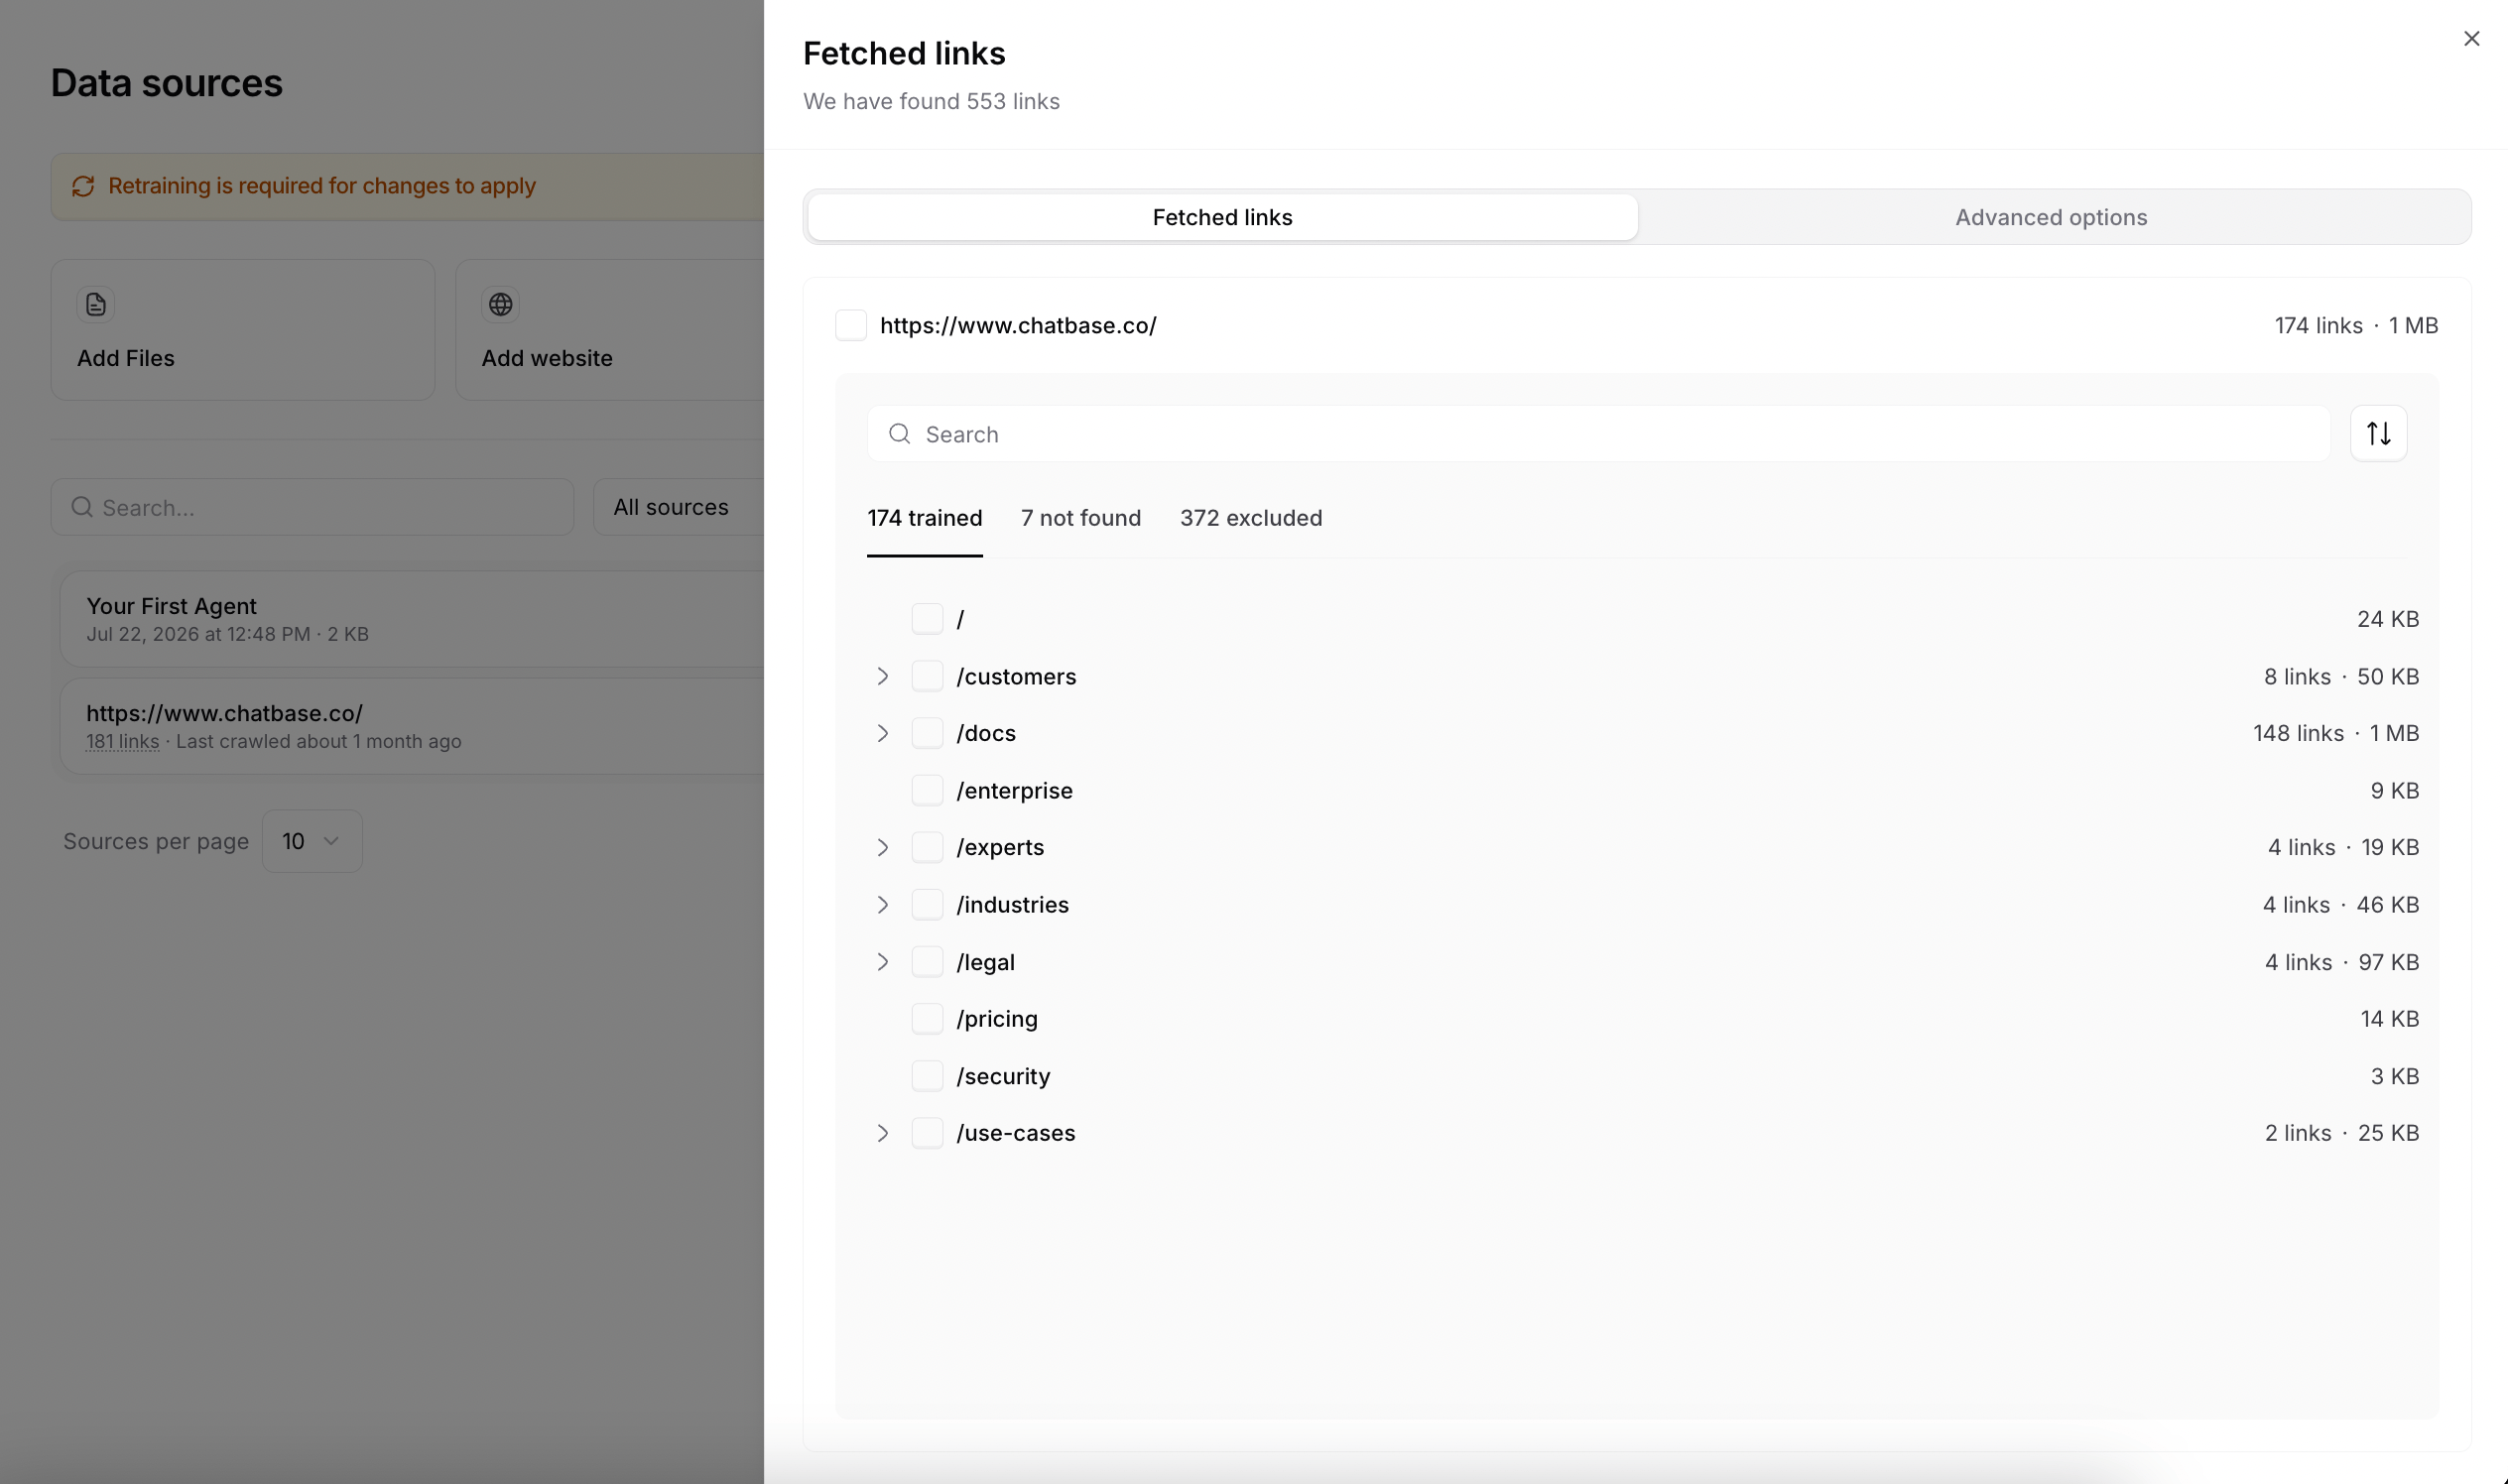The height and width of the screenshot is (1484, 2508).
Task: Open the All sources filter dropdown
Action: pyautogui.click(x=678, y=507)
